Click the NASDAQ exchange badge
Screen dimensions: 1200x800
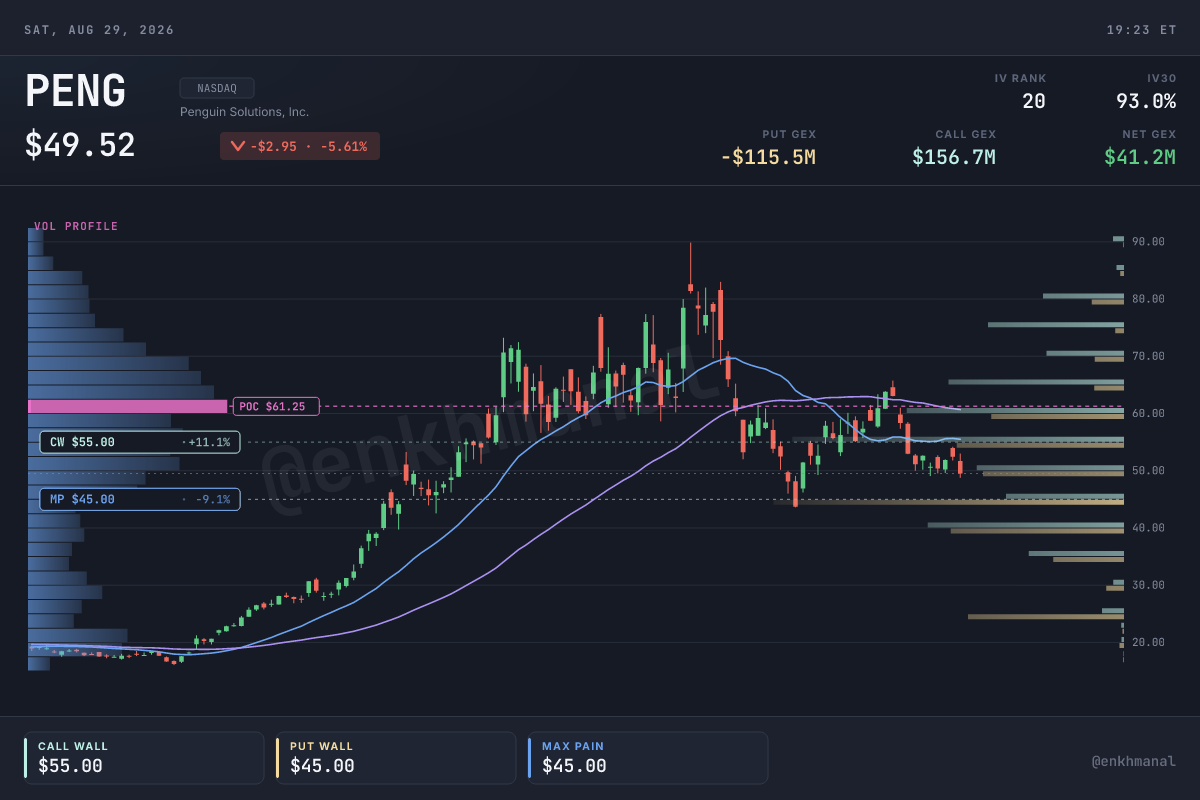click(217, 88)
